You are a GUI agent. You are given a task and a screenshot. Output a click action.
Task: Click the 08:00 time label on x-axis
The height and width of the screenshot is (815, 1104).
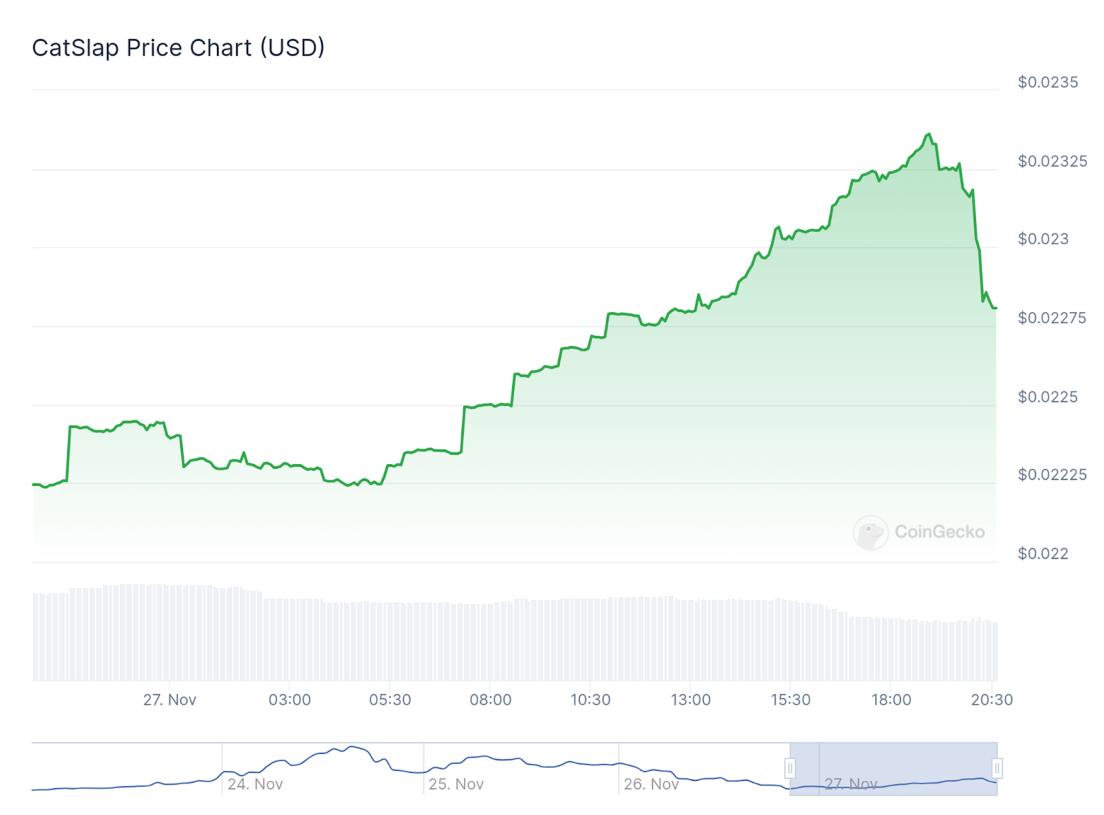pyautogui.click(x=490, y=700)
